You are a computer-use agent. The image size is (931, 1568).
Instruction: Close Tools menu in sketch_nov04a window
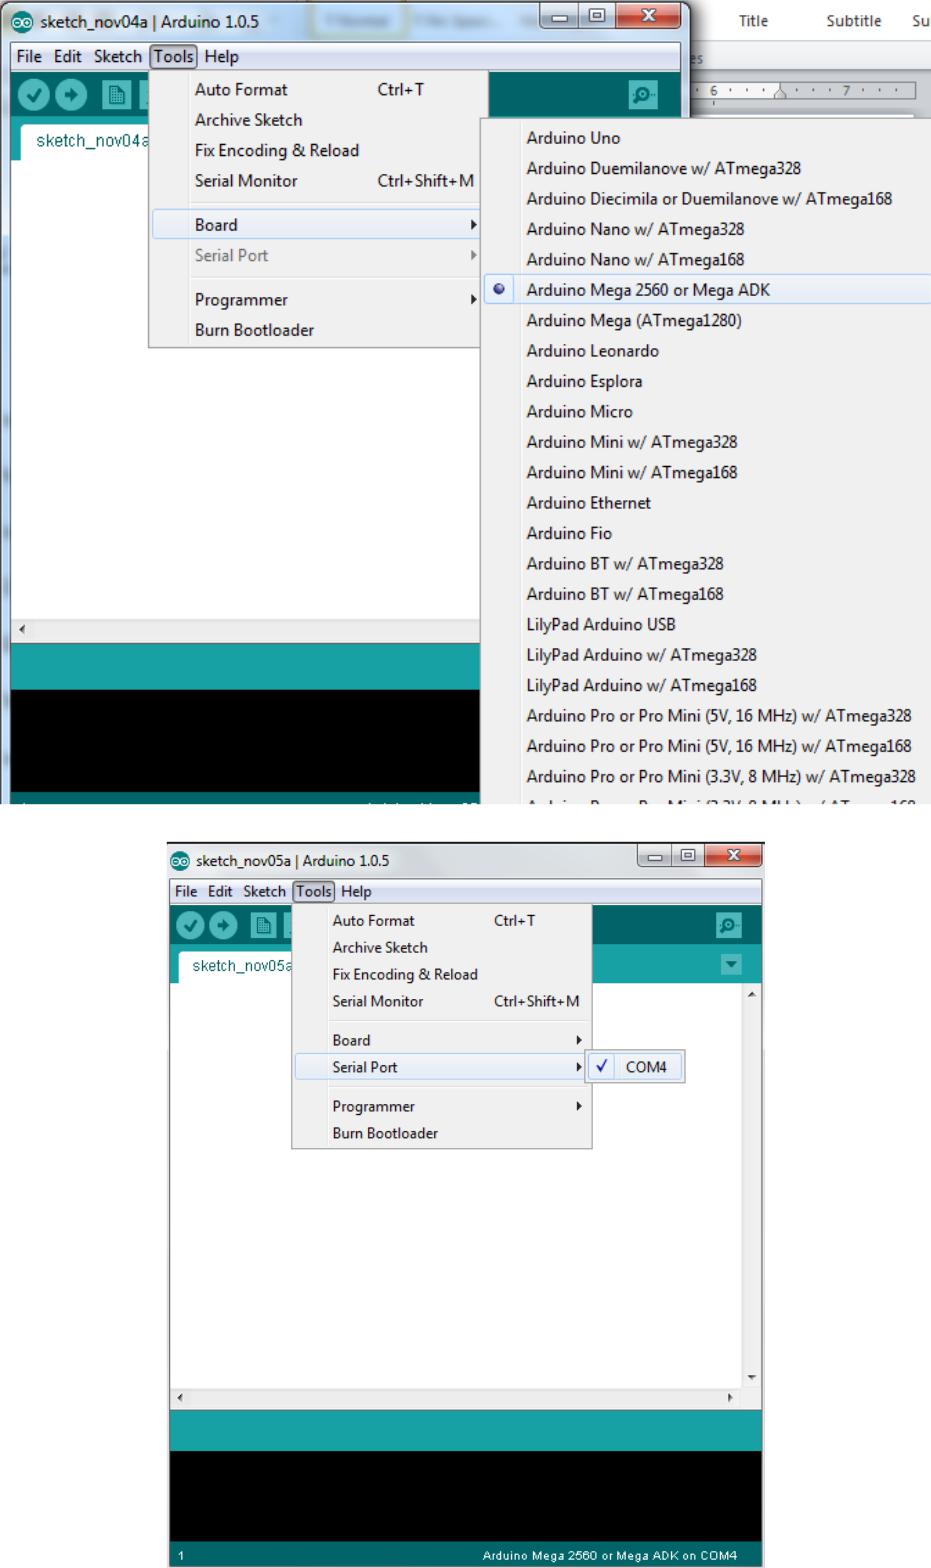click(x=174, y=57)
